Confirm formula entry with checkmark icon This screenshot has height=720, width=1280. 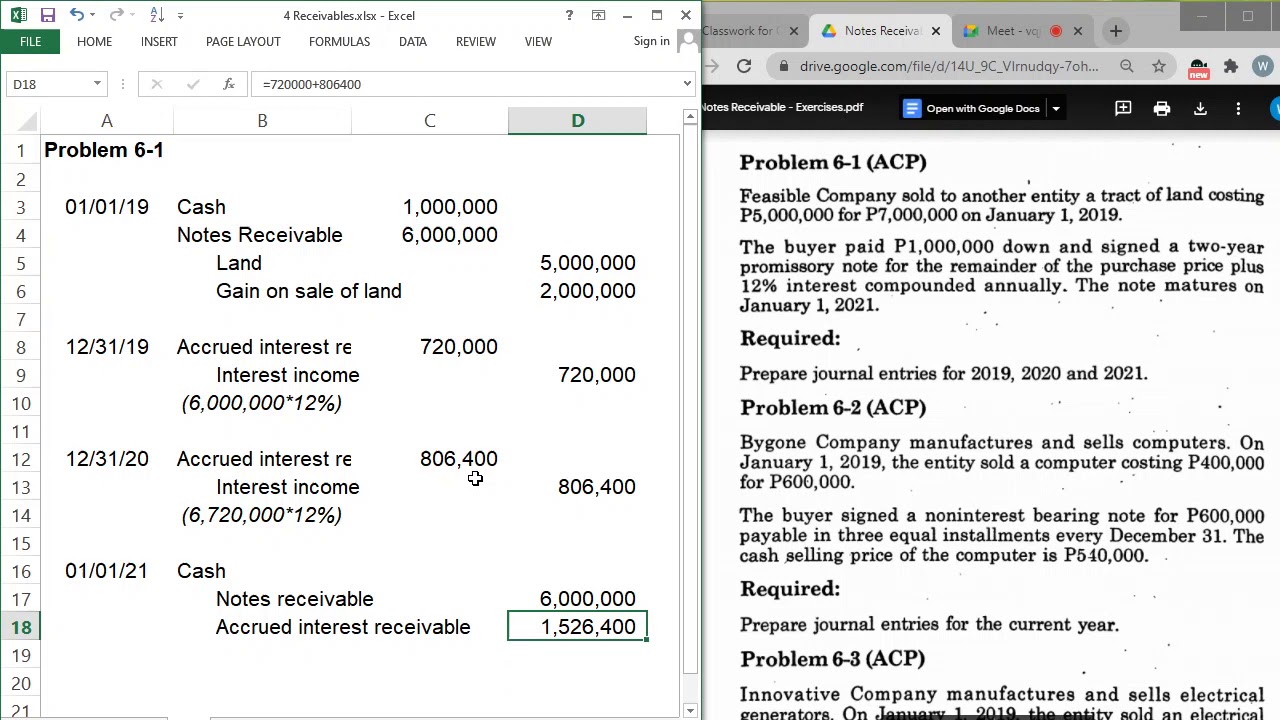point(193,84)
